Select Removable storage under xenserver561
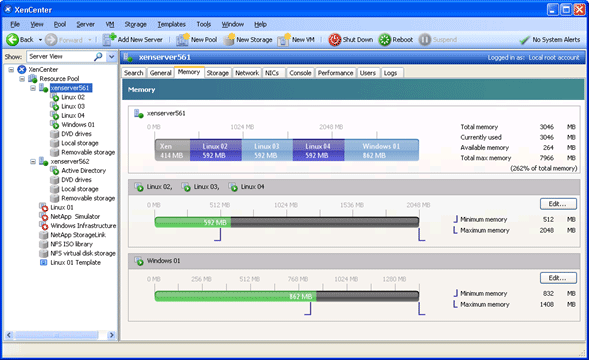The image size is (589, 360). coord(88,152)
